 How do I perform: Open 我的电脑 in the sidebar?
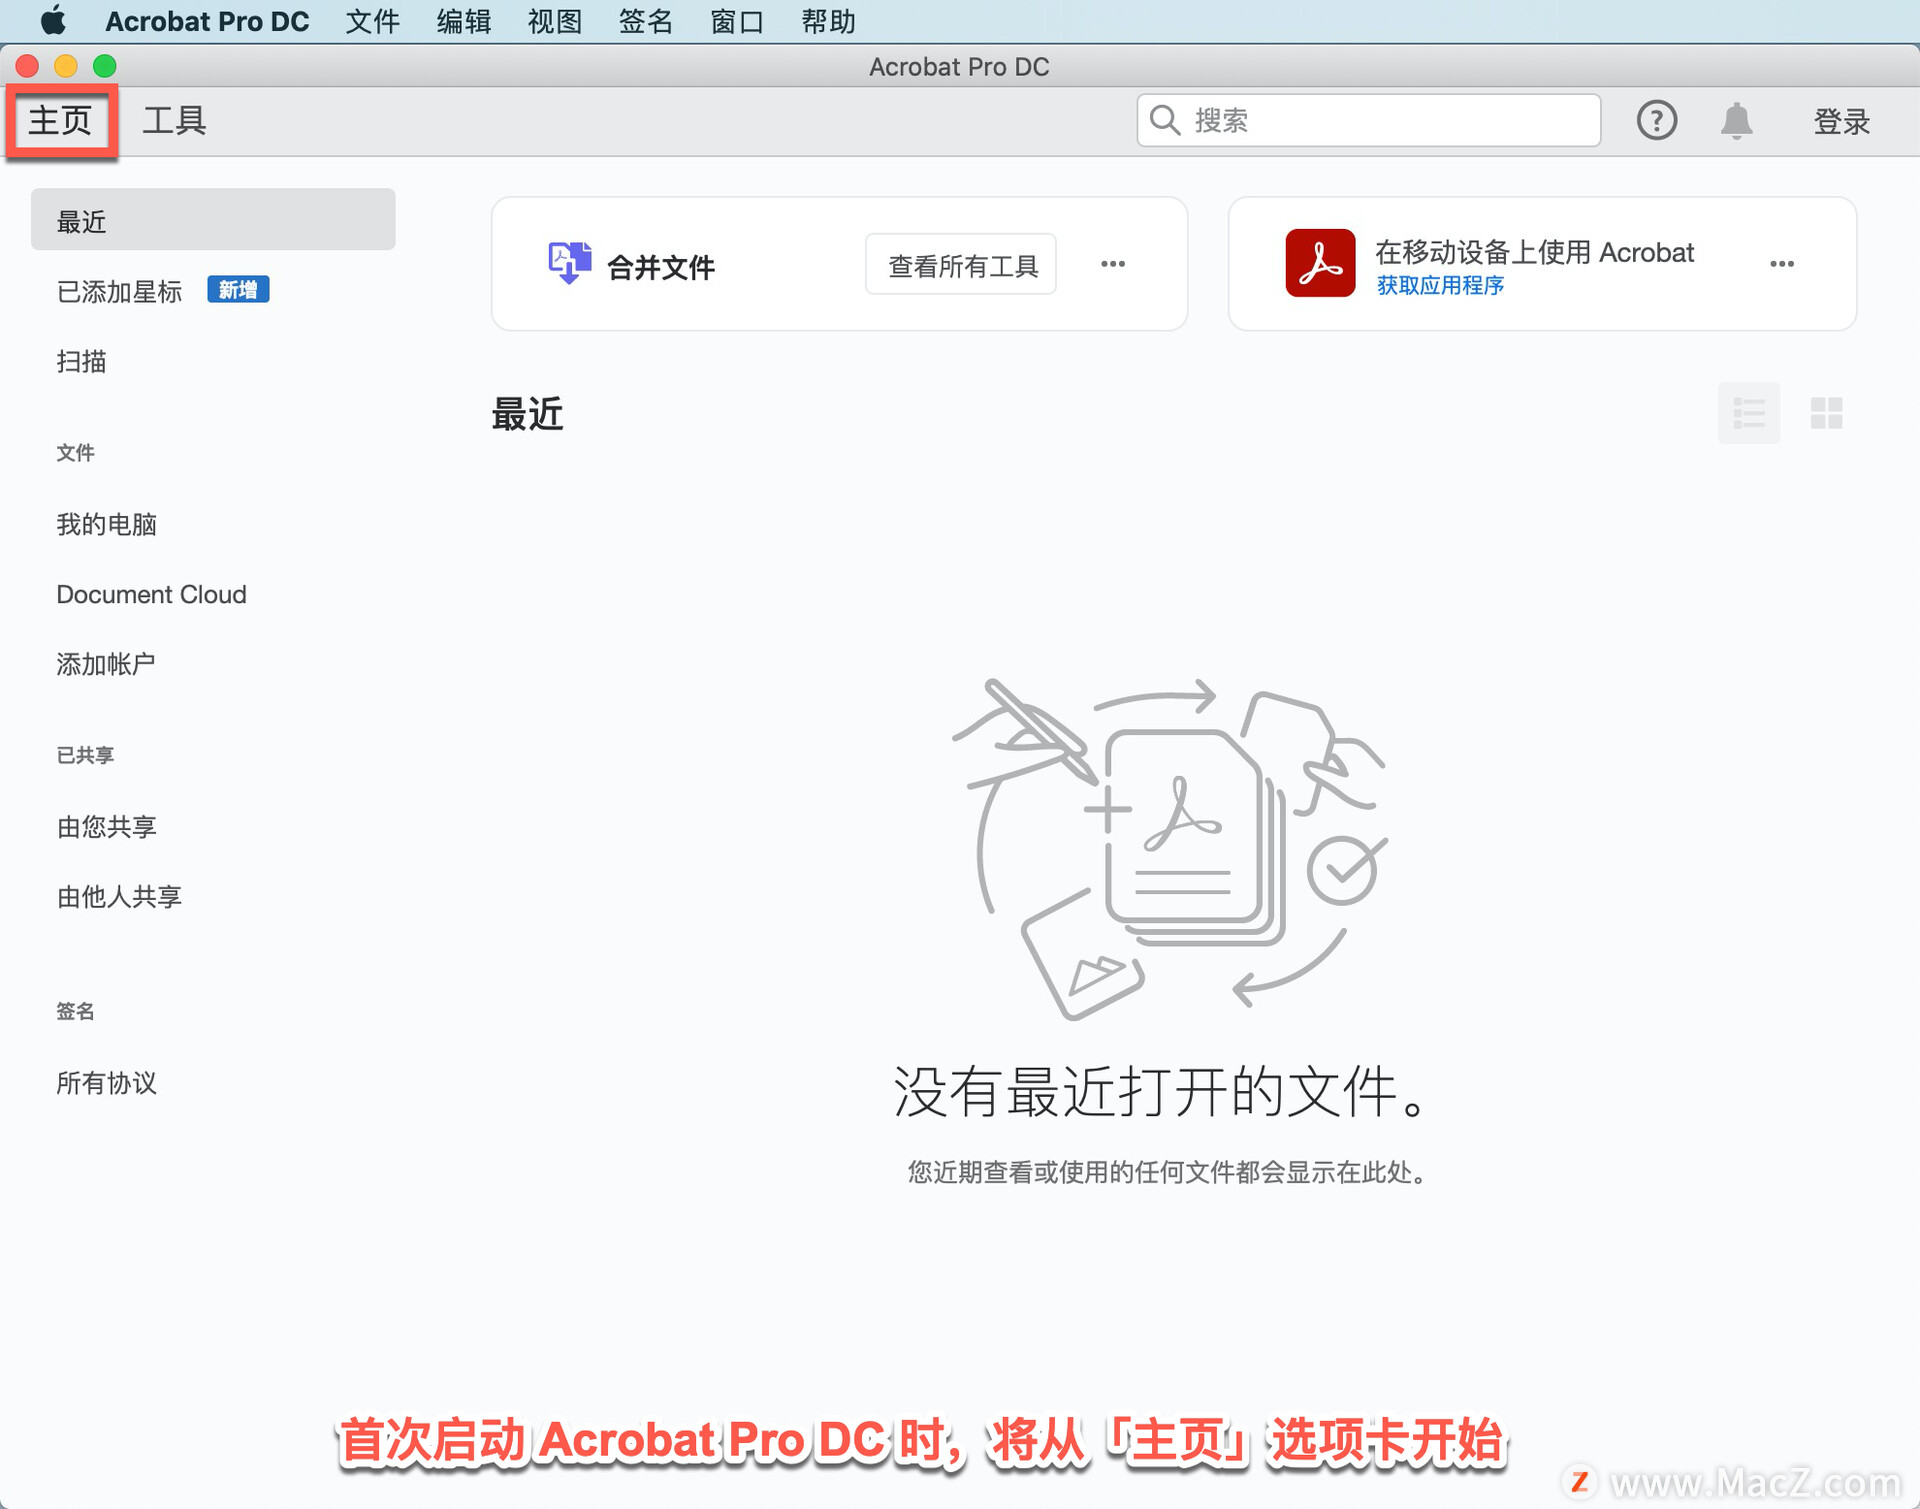click(107, 524)
